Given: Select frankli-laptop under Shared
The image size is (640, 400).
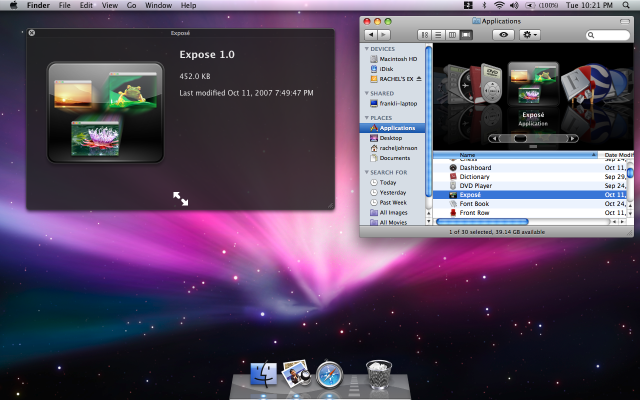Looking at the screenshot, I should point(393,104).
